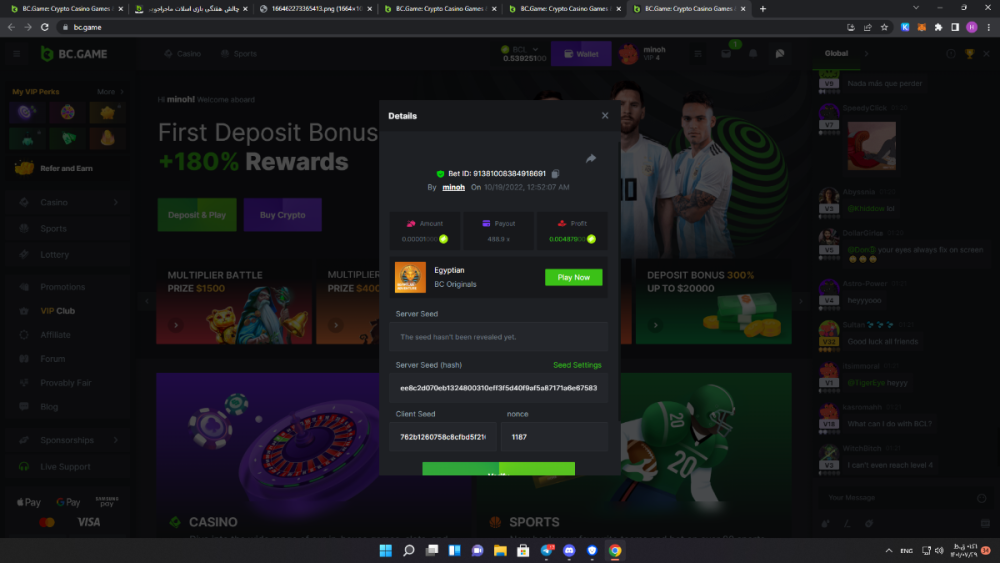Click the Client Seed field

[443, 437]
